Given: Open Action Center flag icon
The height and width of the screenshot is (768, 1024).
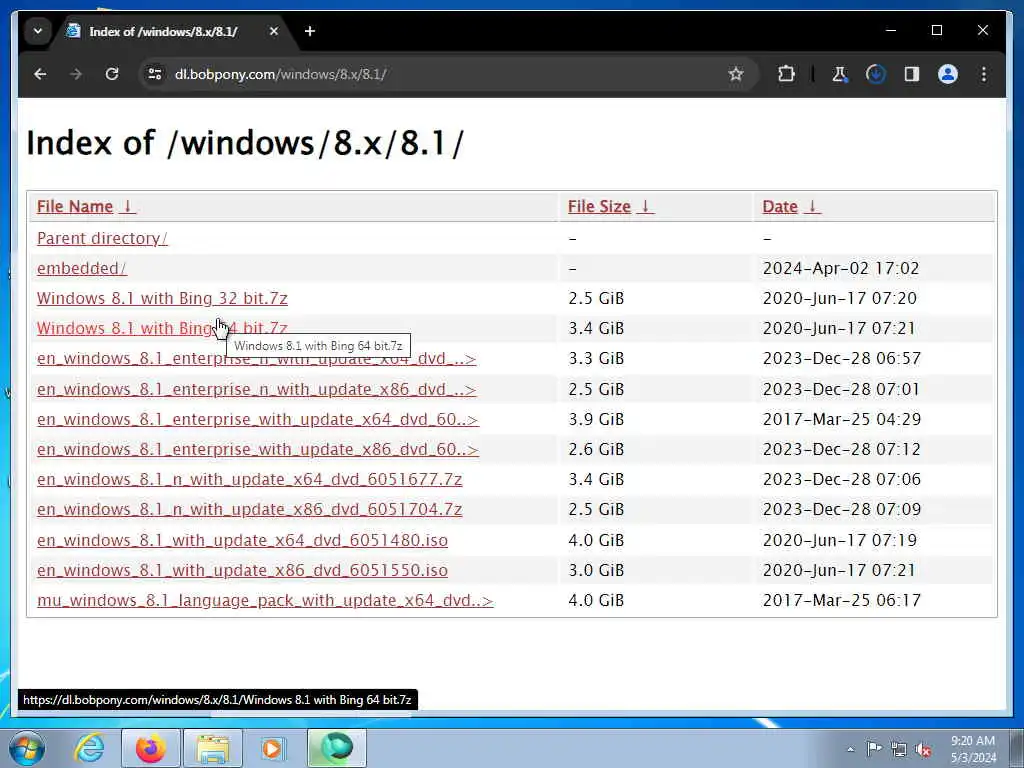Looking at the screenshot, I should pyautogui.click(x=874, y=749).
